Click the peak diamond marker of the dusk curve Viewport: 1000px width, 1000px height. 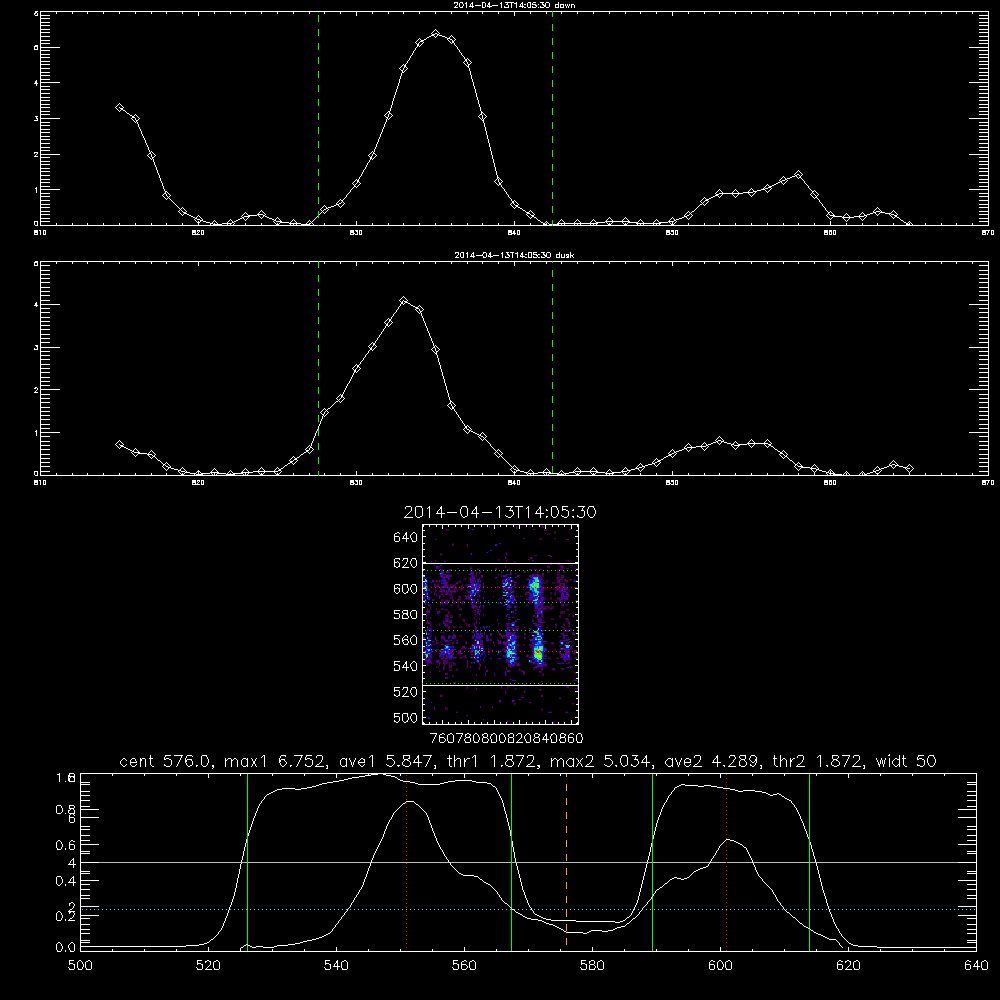click(404, 300)
